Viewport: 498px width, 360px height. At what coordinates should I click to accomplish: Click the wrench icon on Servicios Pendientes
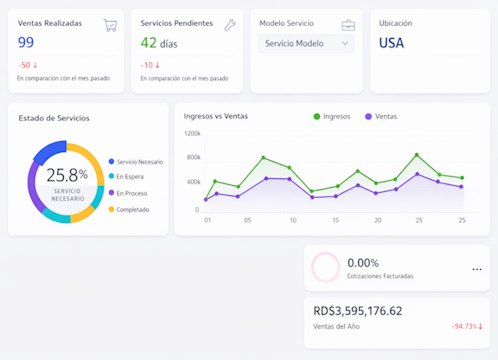click(x=230, y=25)
